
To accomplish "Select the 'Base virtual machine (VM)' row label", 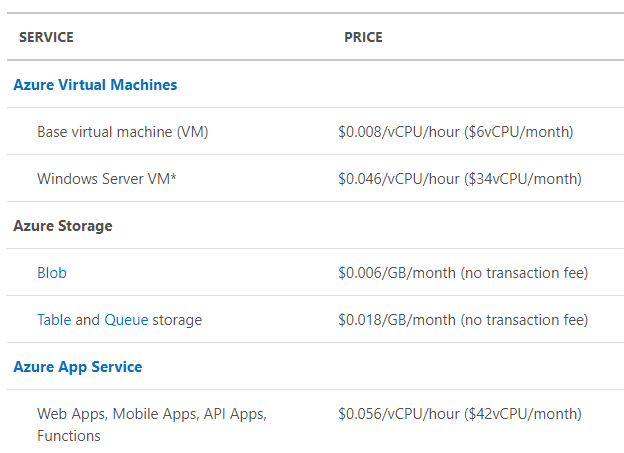I will (x=123, y=132).
